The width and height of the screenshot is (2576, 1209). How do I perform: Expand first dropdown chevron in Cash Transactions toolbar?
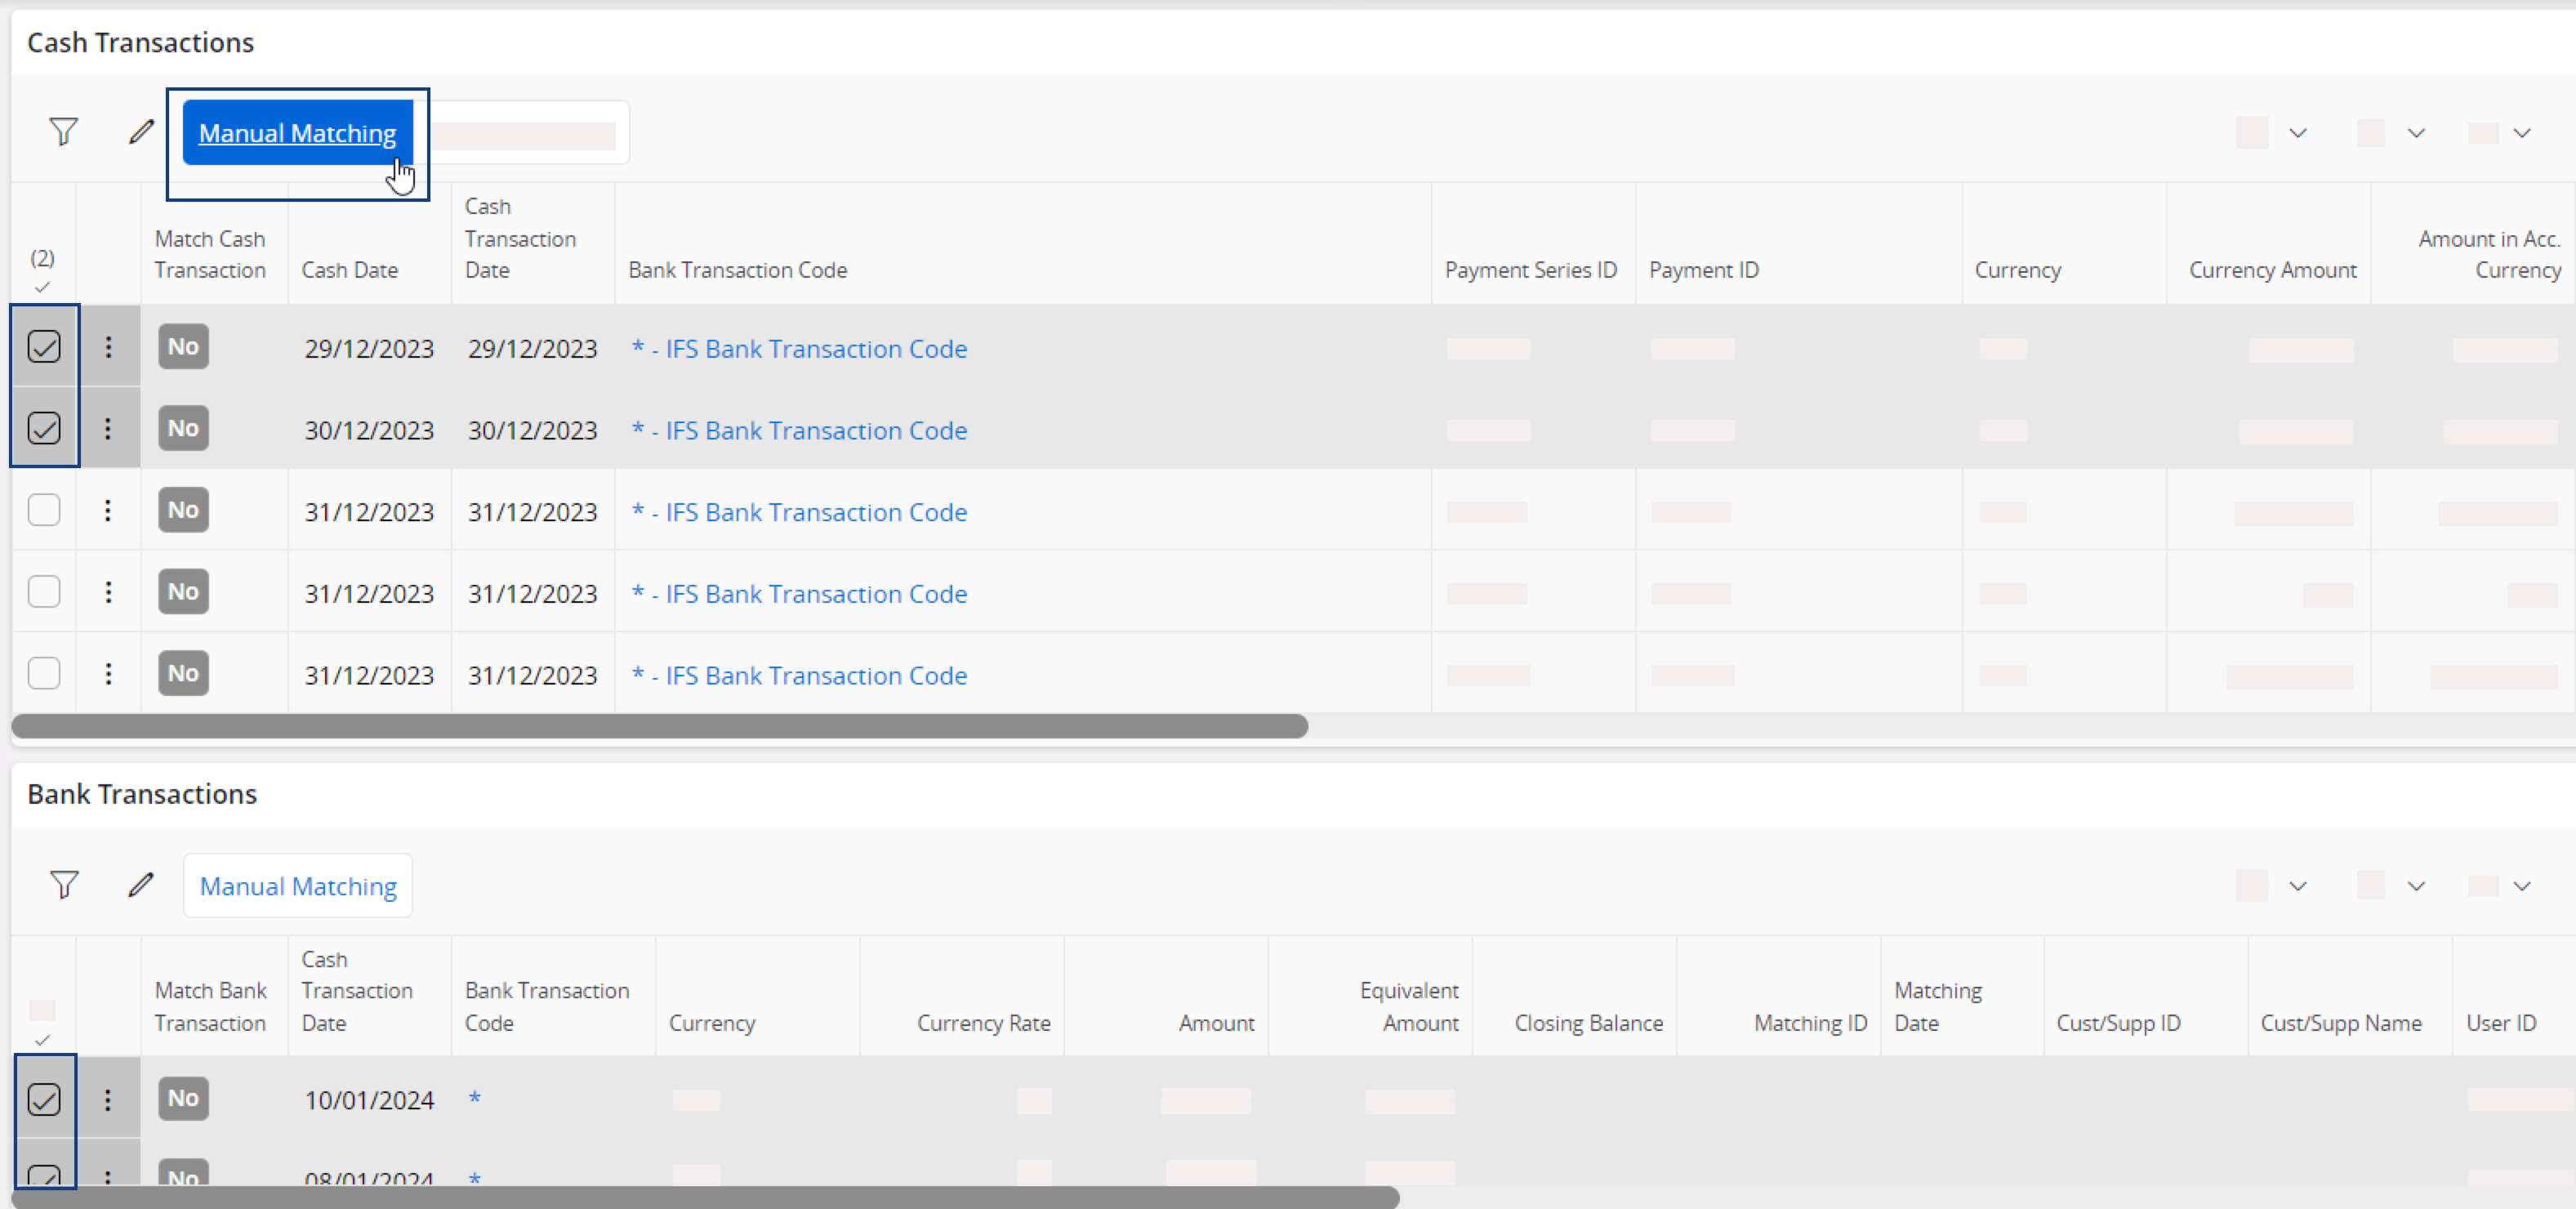[2297, 133]
